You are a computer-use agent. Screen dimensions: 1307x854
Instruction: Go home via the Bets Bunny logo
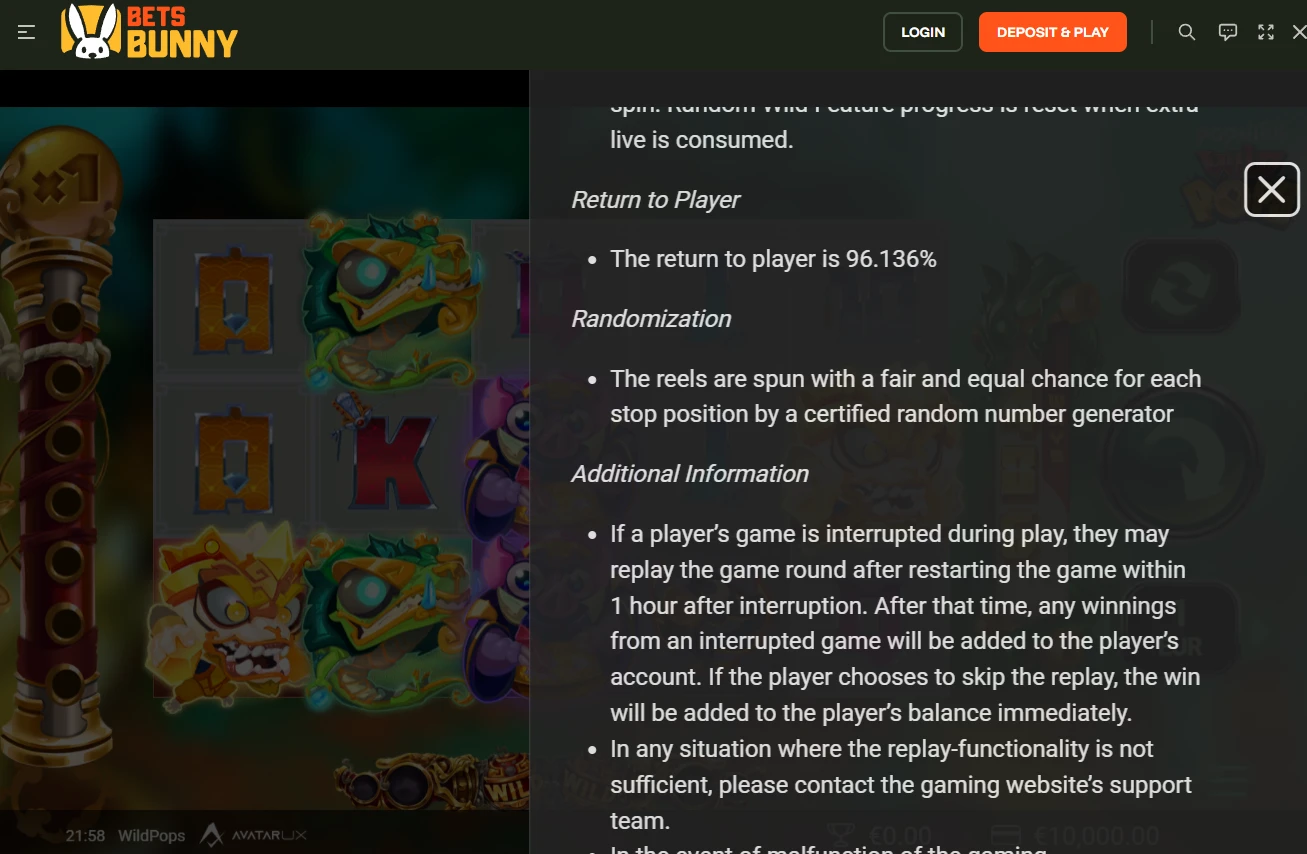(149, 32)
